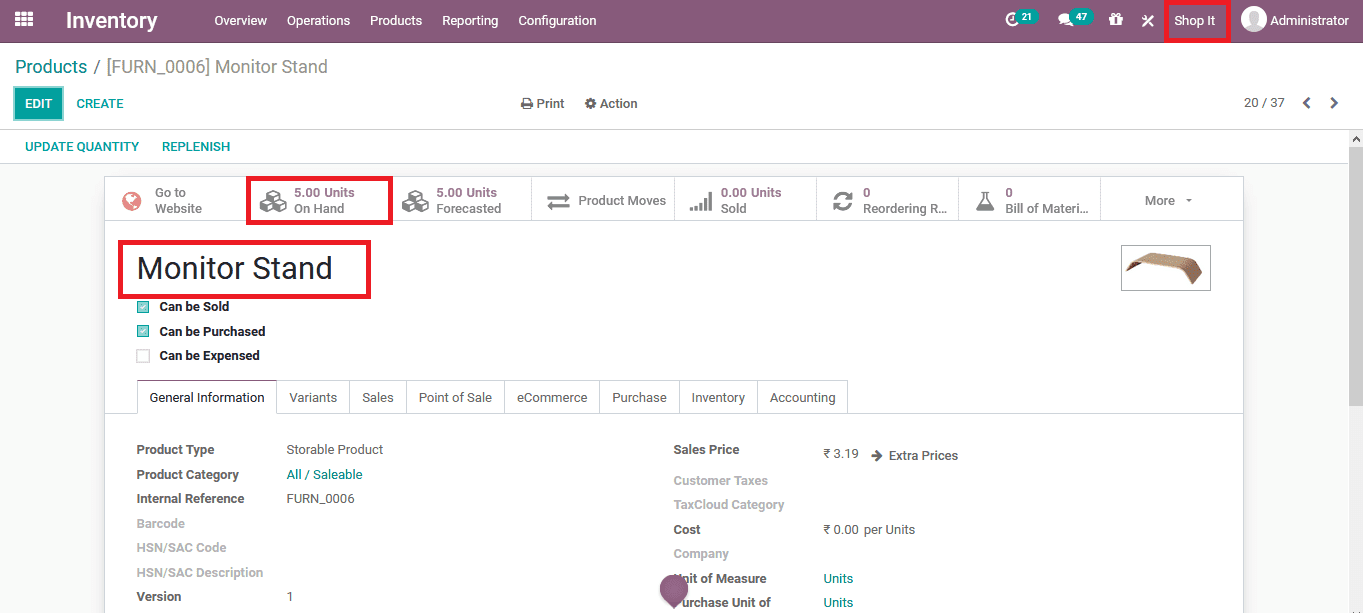1363x613 pixels.
Task: Click the CREATE button
Action: pos(100,103)
